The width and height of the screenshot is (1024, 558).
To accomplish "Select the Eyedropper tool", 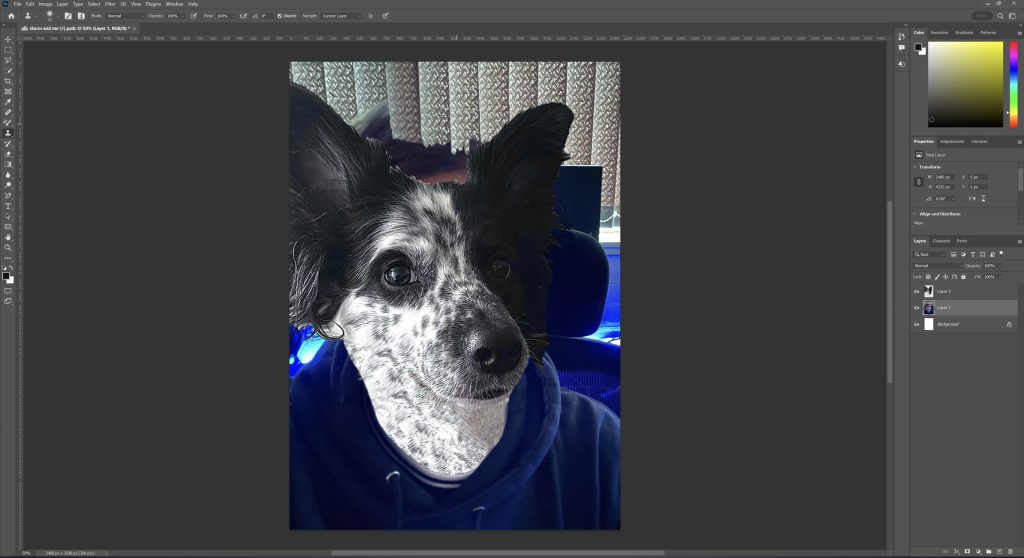I will pos(8,102).
